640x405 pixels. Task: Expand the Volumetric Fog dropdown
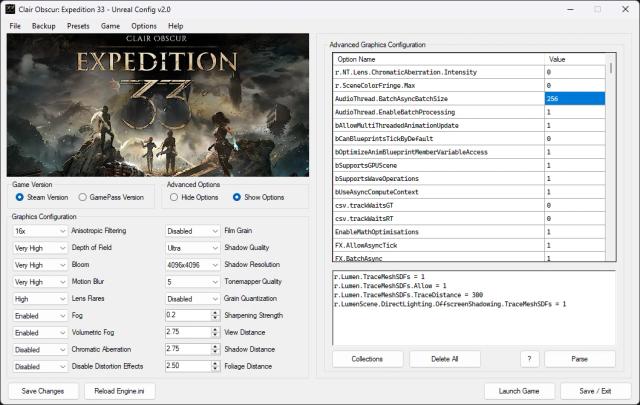(x=40, y=333)
